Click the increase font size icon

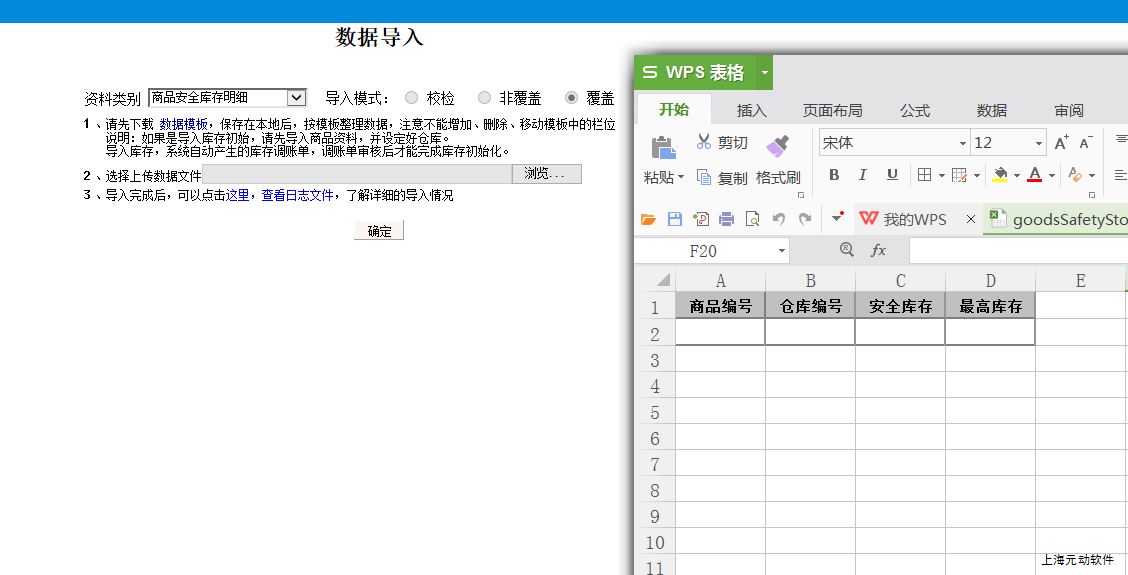(x=1061, y=143)
